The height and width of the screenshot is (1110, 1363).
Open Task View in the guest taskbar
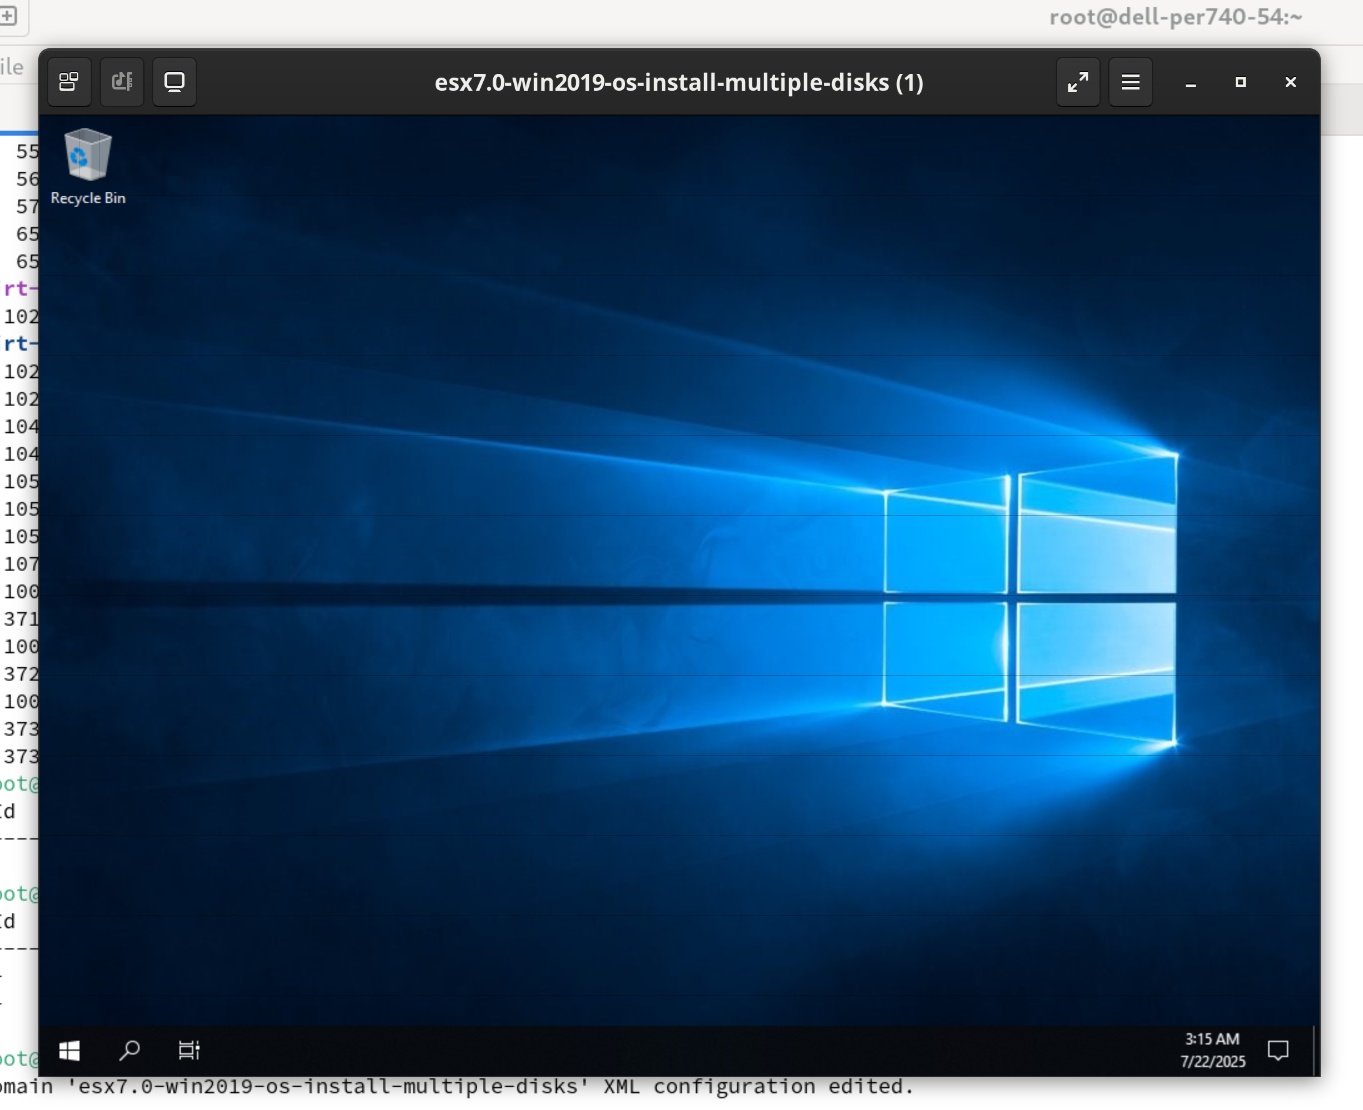pos(189,1051)
